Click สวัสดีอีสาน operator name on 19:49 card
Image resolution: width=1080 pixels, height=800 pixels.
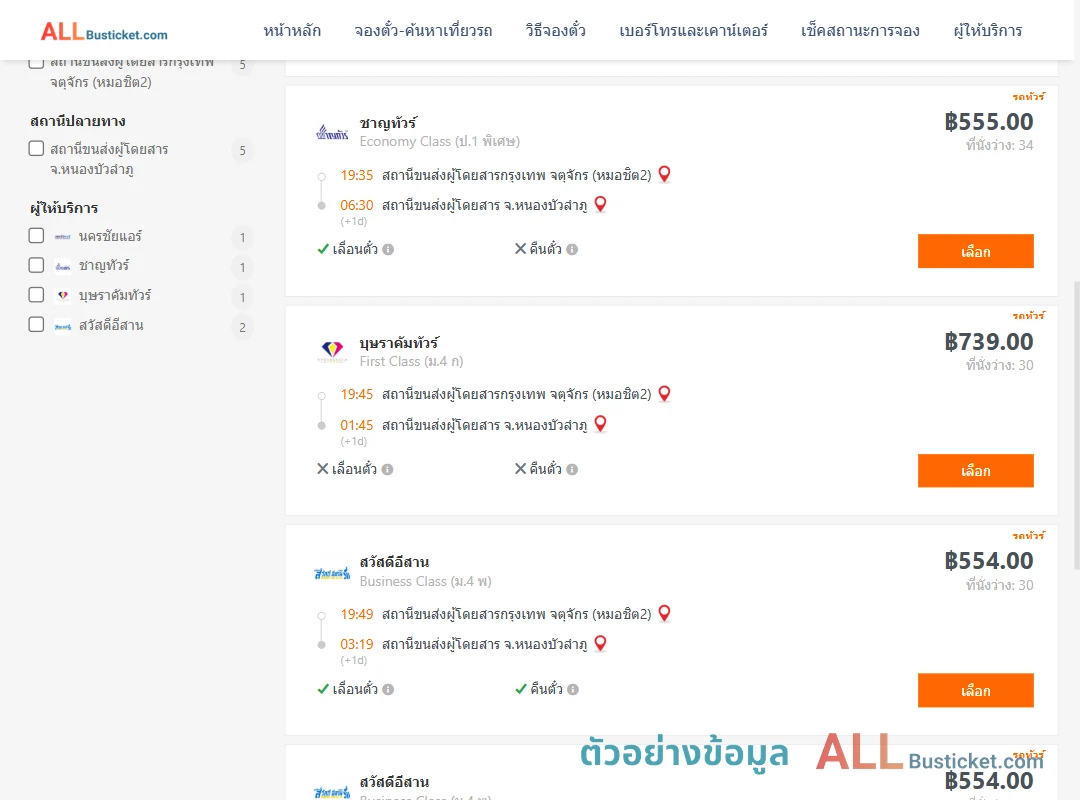(394, 562)
